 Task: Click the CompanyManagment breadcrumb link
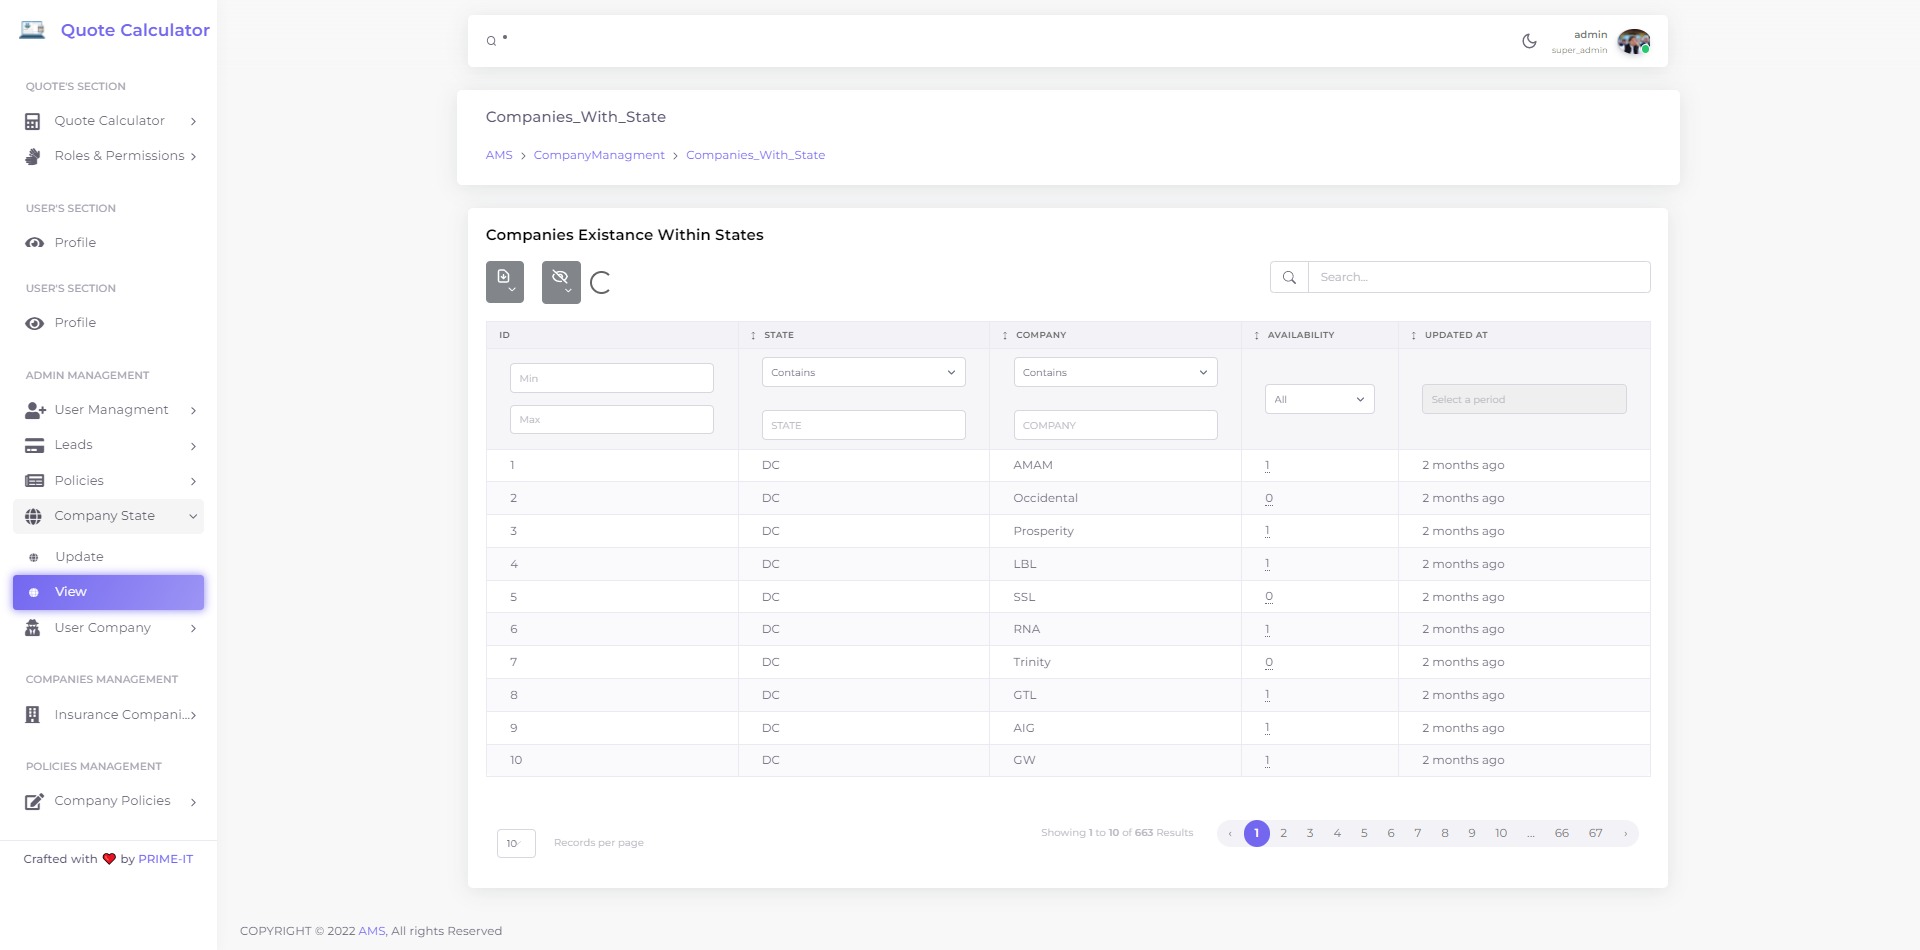tap(599, 155)
